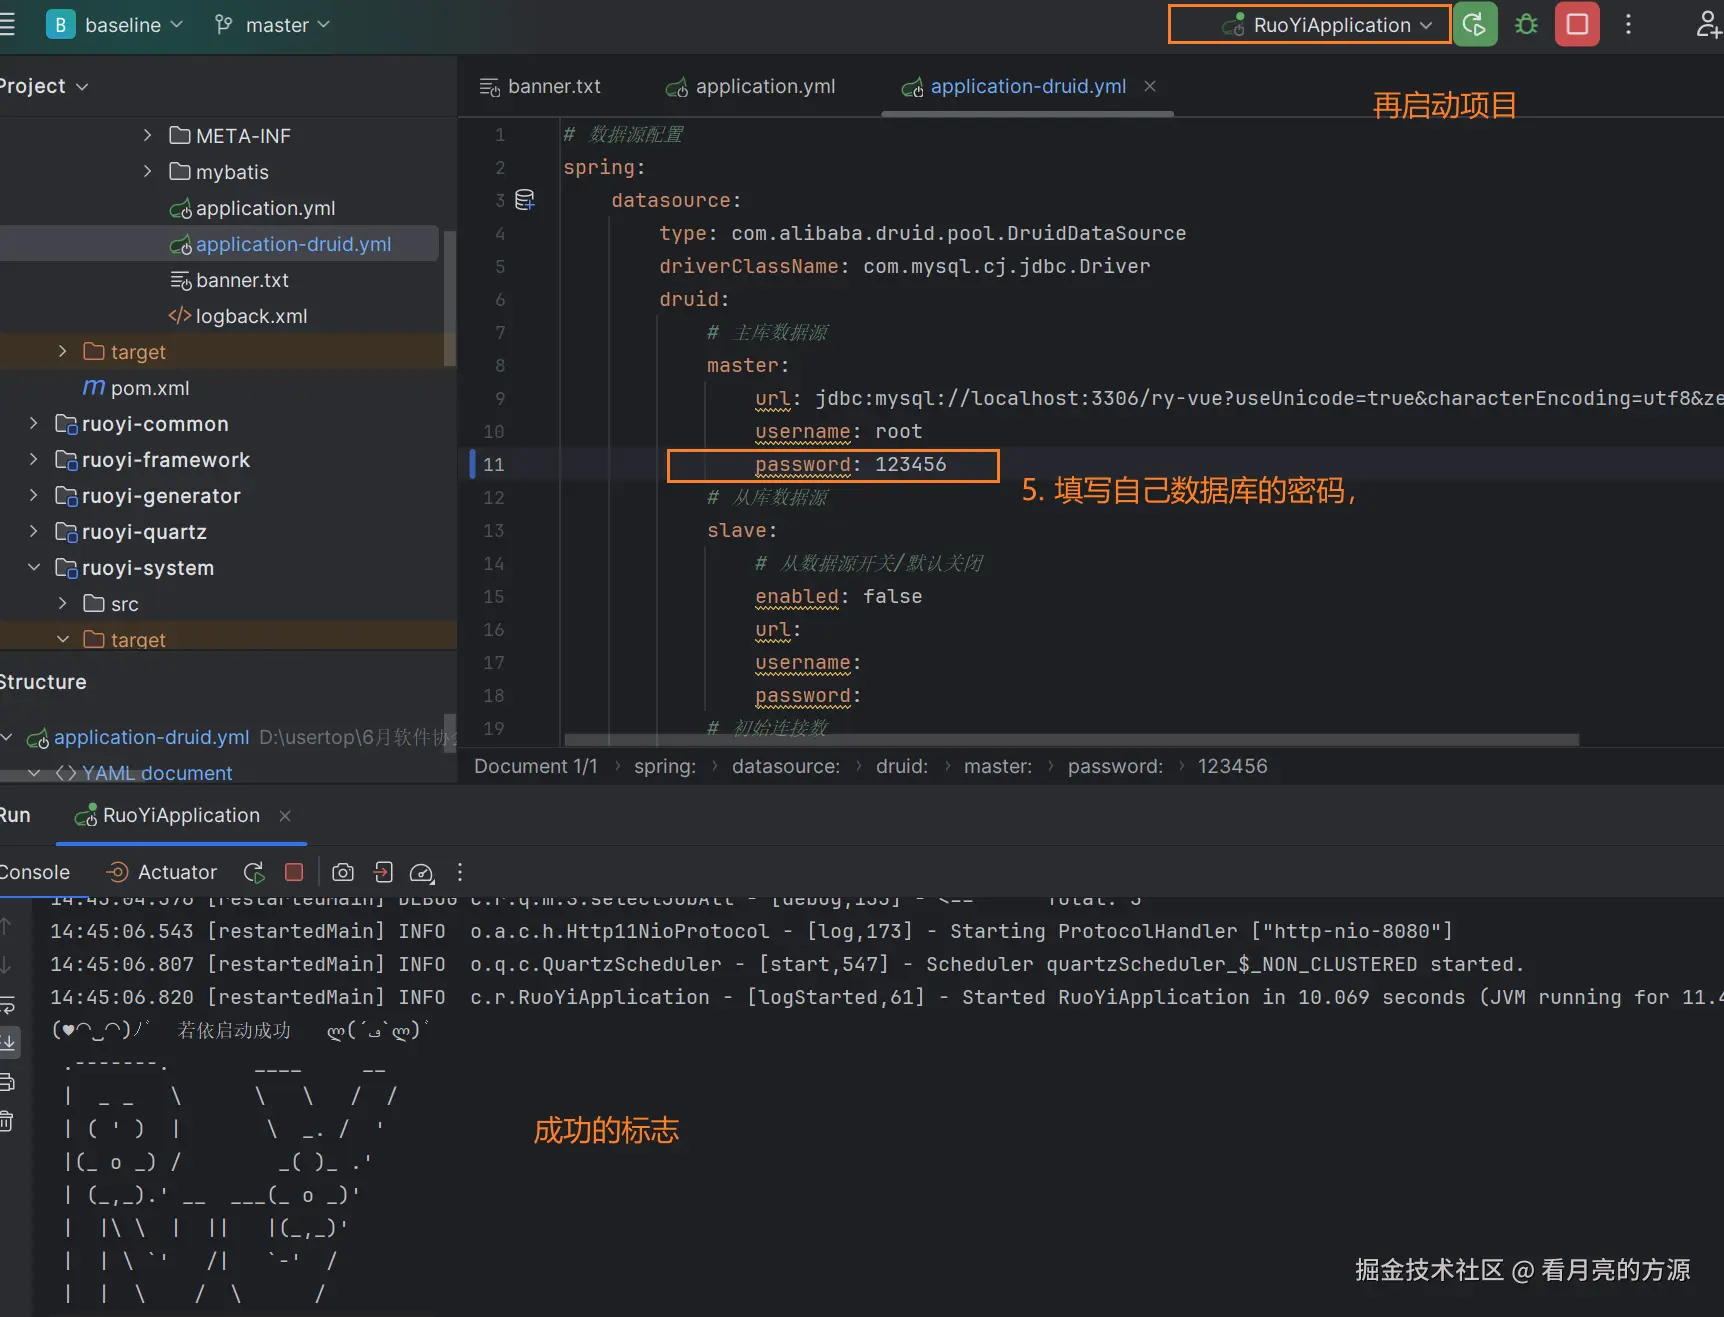Viewport: 1724px width, 1317px height.
Task: Switch to the Console tab
Action: pos(34,872)
